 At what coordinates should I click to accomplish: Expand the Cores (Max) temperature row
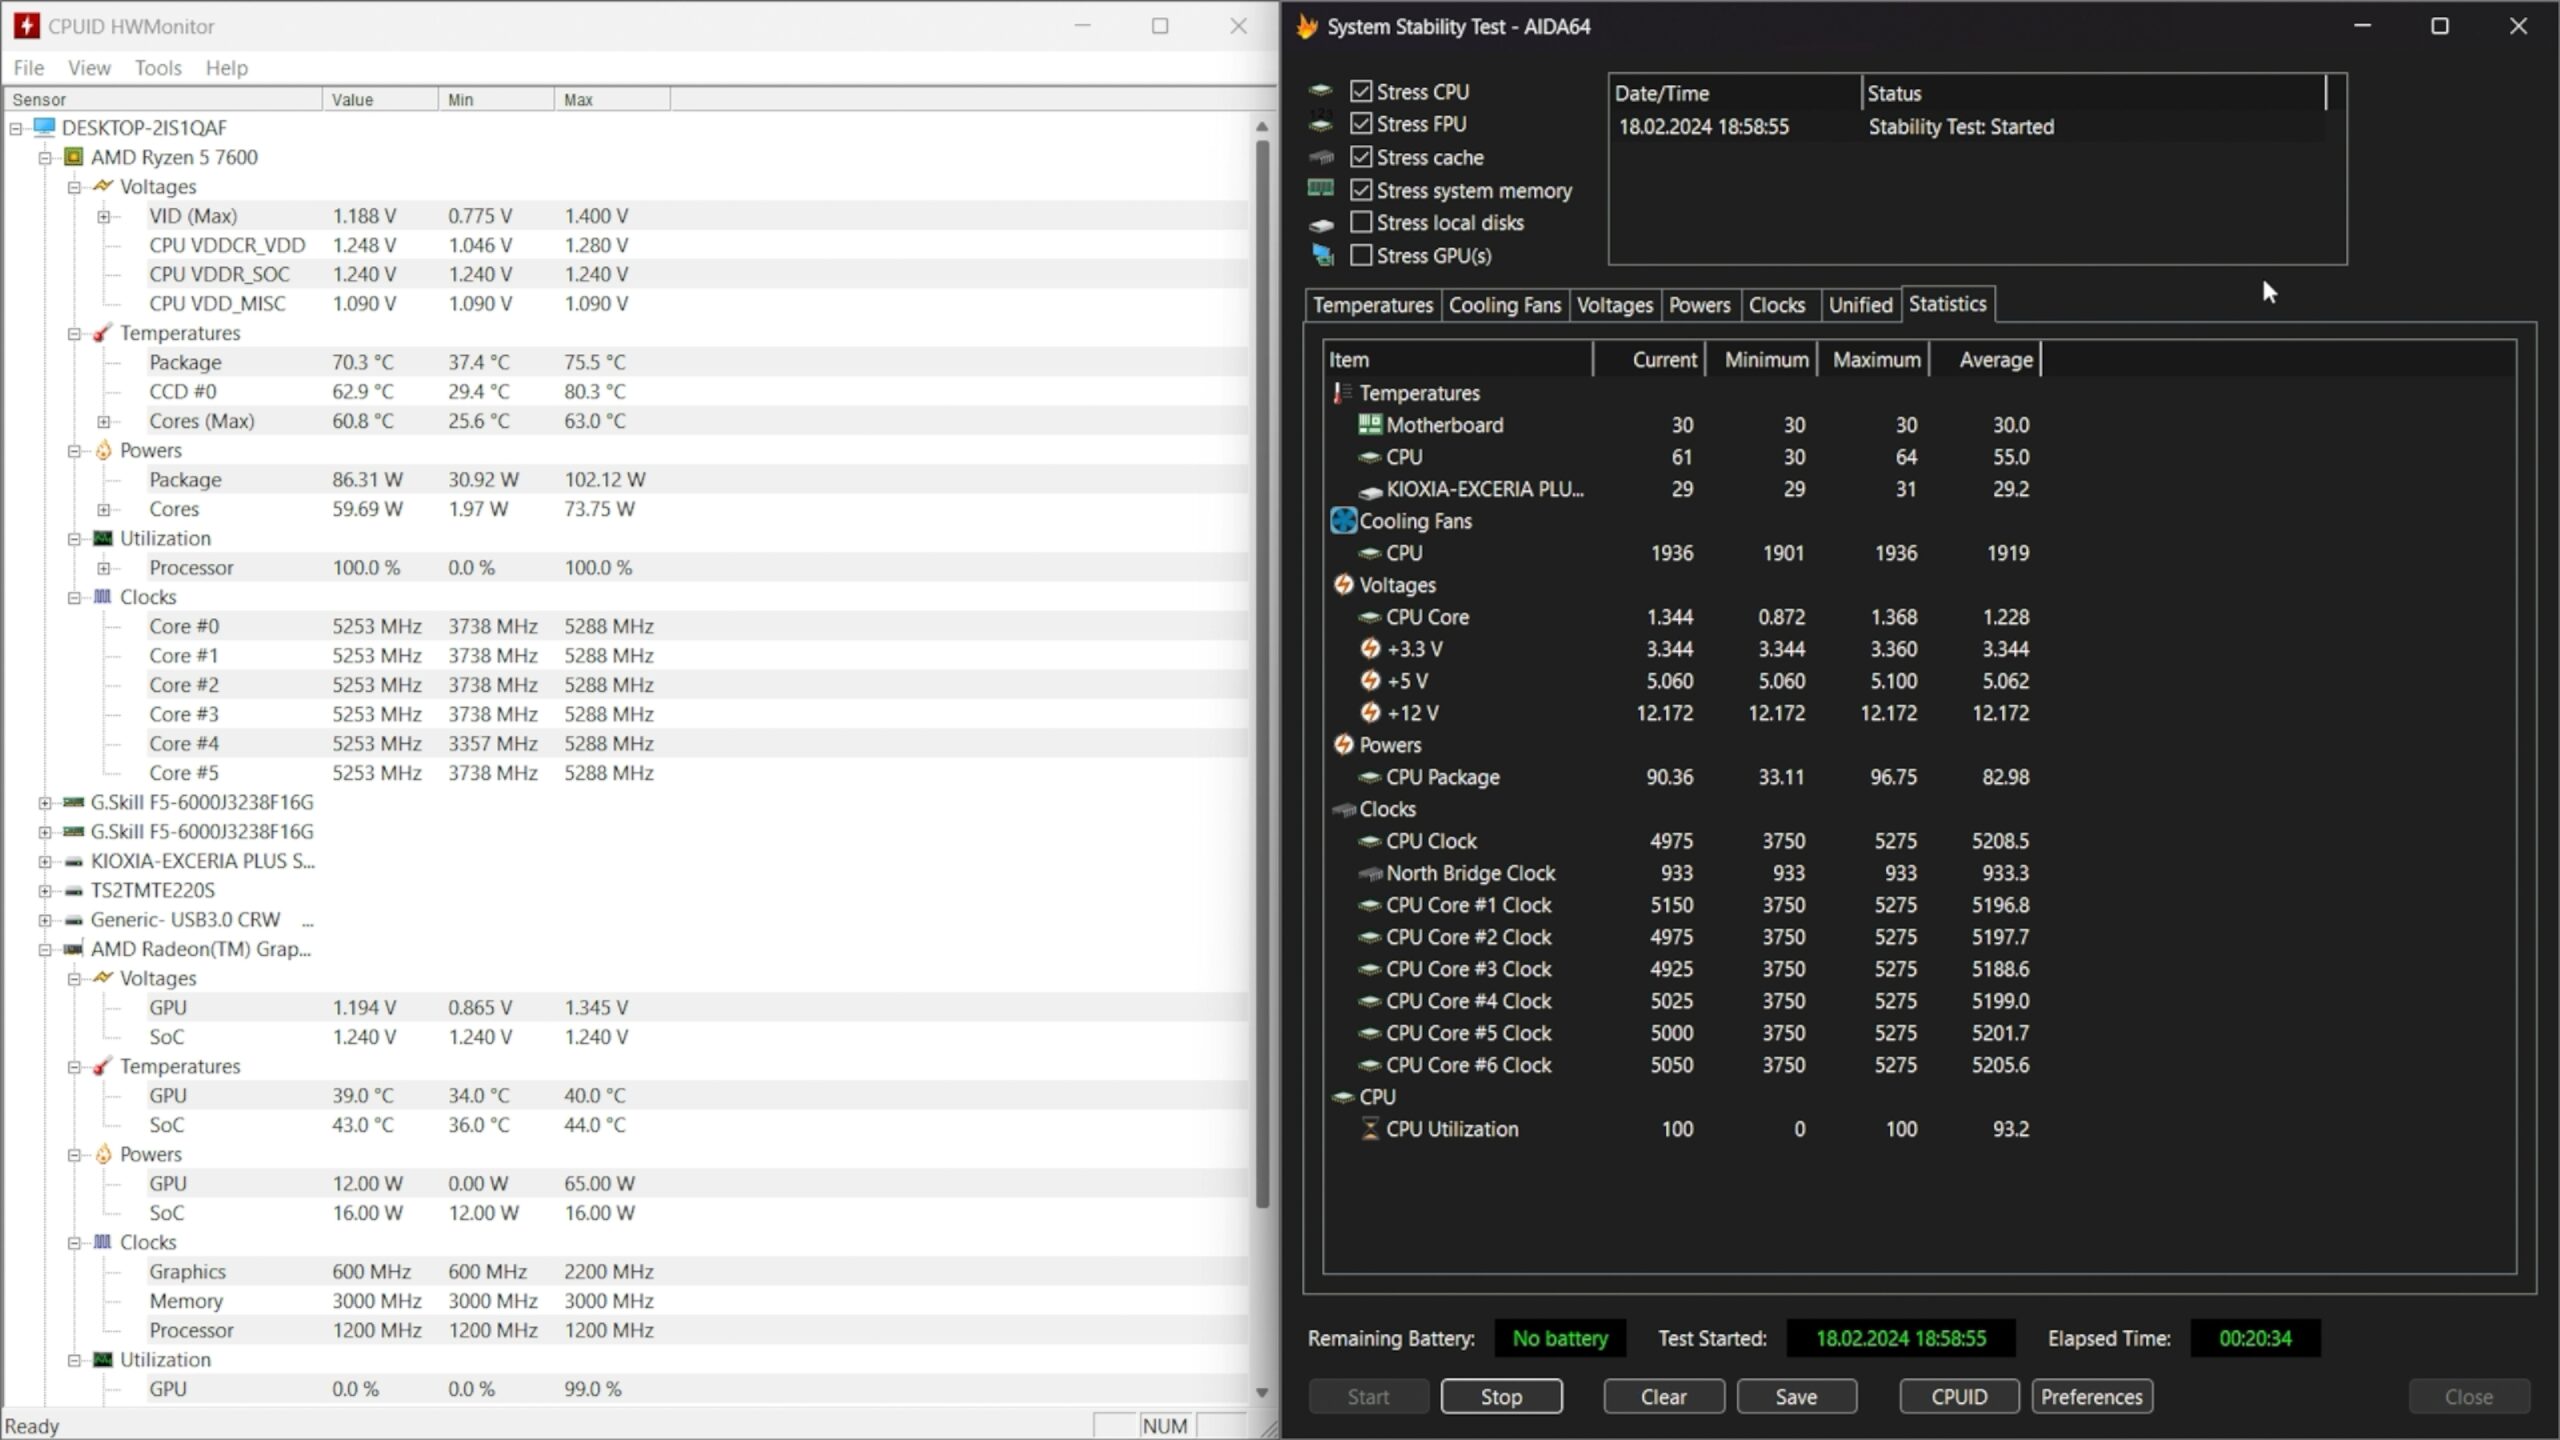(104, 422)
